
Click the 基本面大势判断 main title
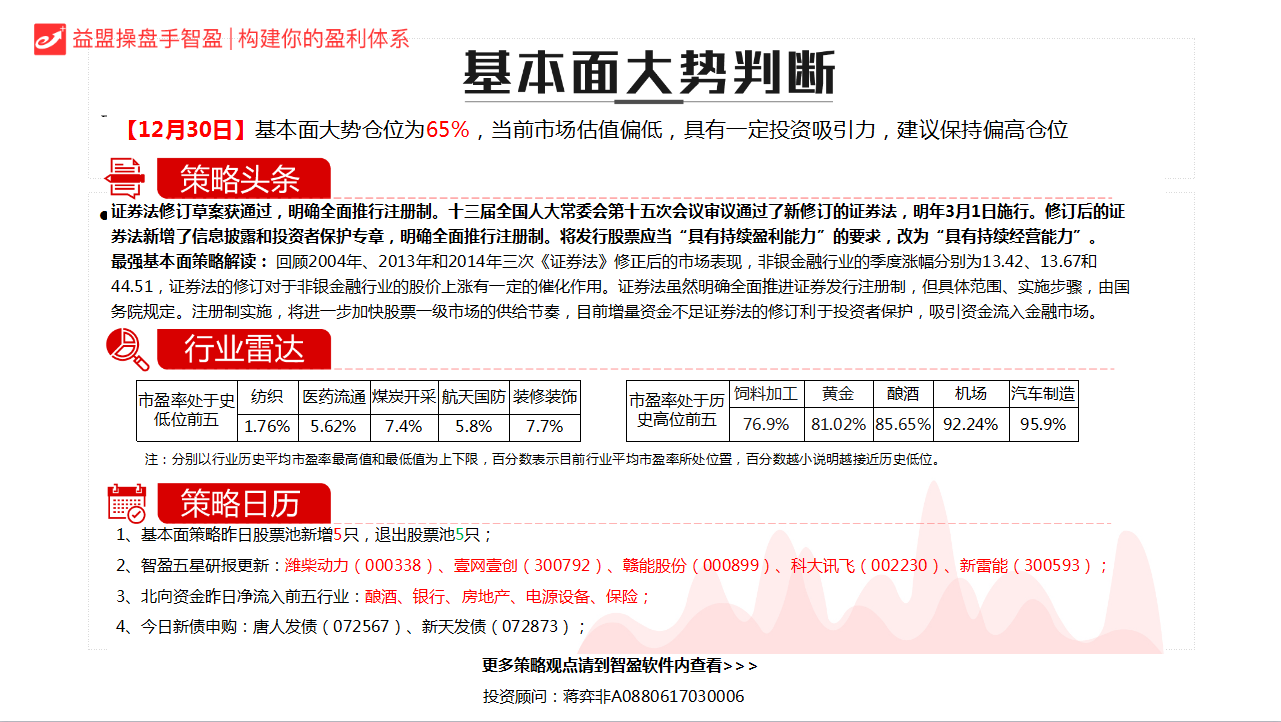648,73
